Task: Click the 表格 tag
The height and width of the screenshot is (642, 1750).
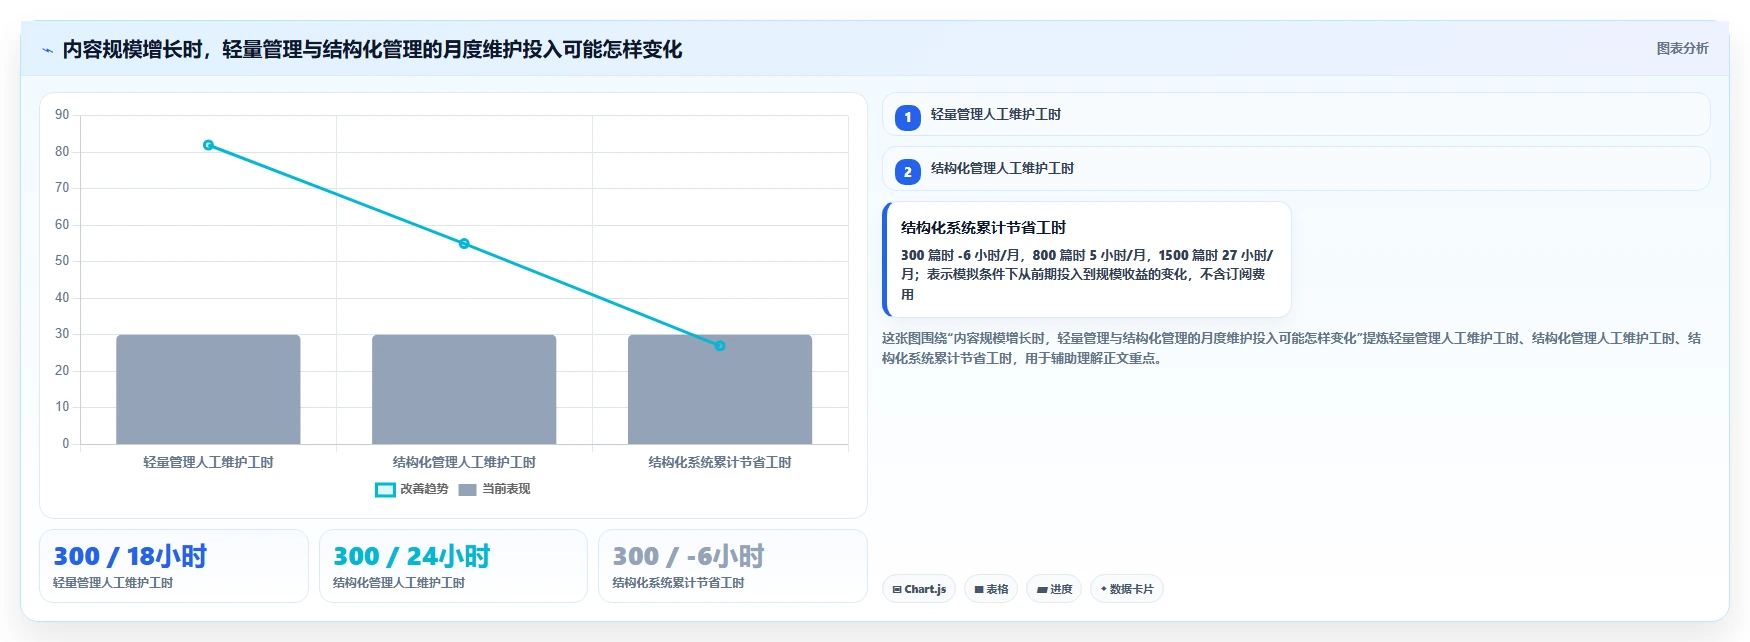Action: click(x=991, y=589)
